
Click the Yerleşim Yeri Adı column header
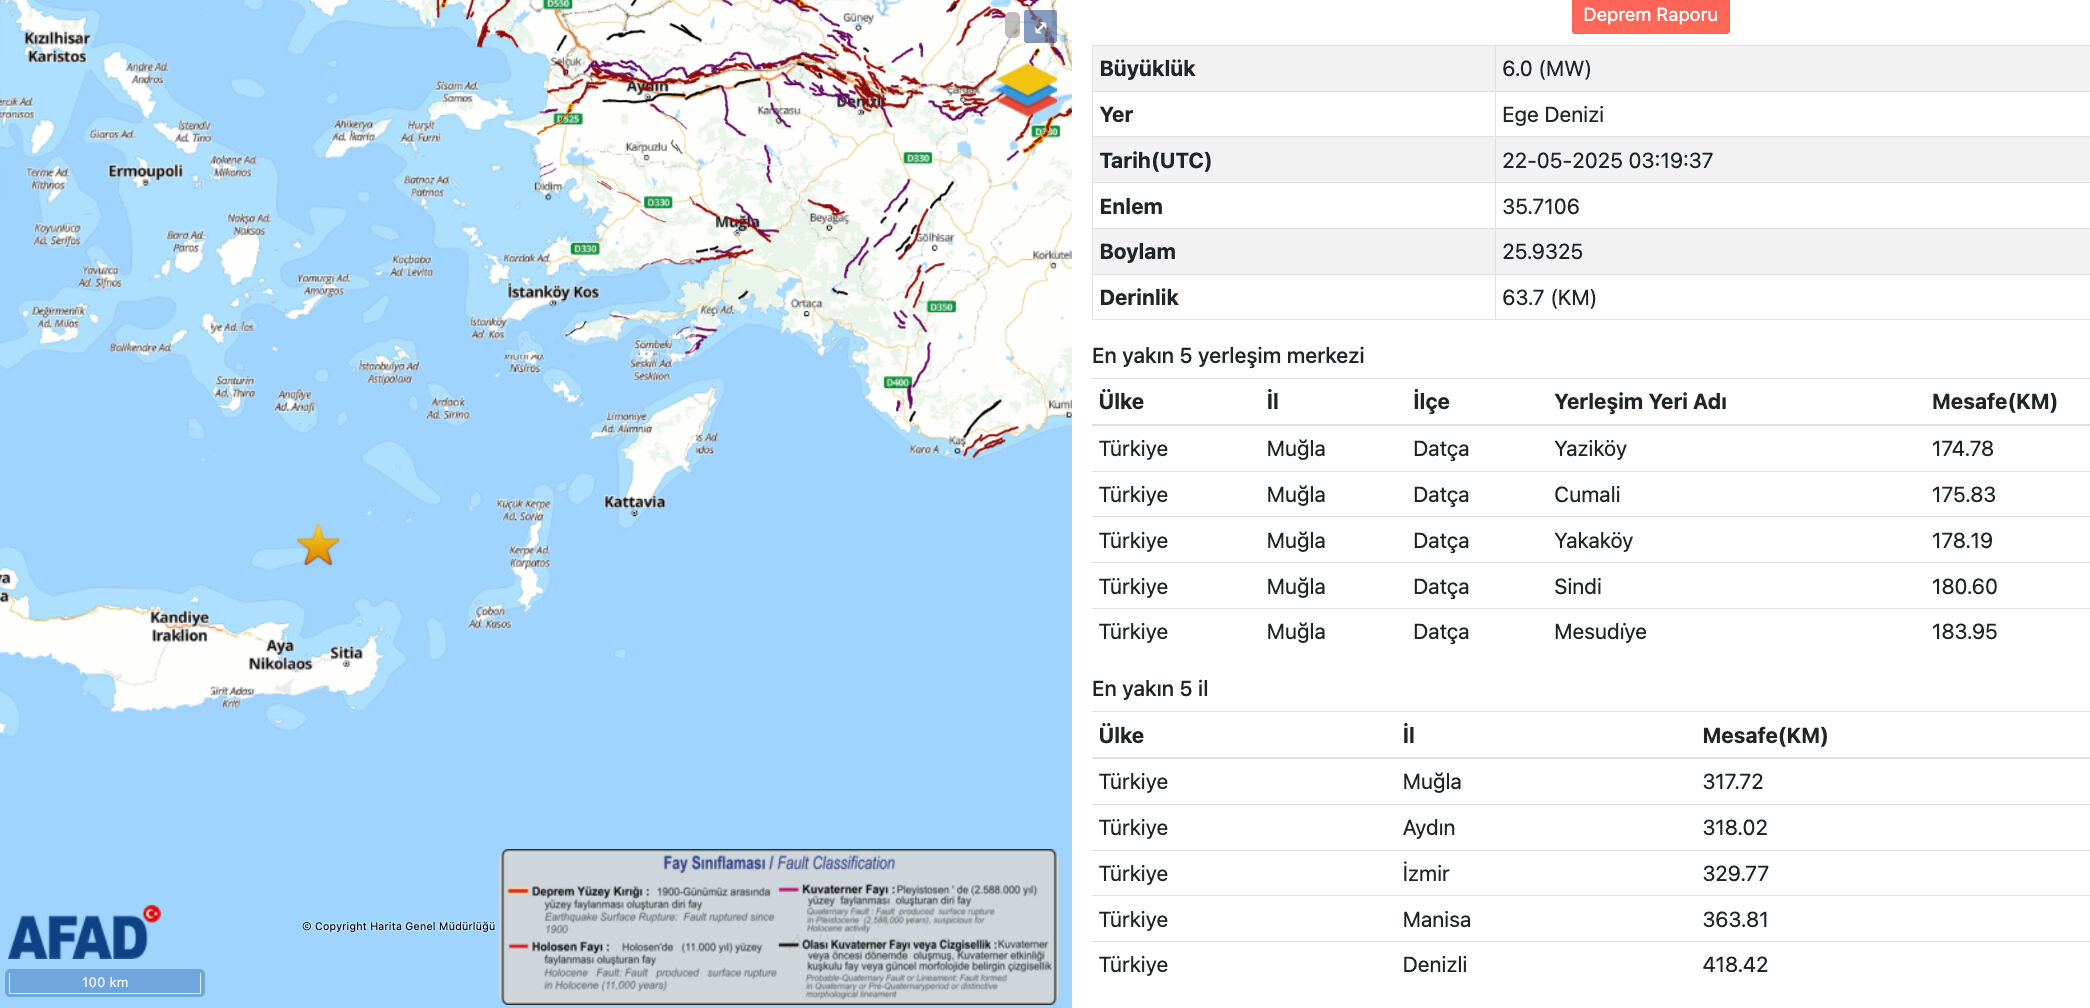click(x=1639, y=402)
